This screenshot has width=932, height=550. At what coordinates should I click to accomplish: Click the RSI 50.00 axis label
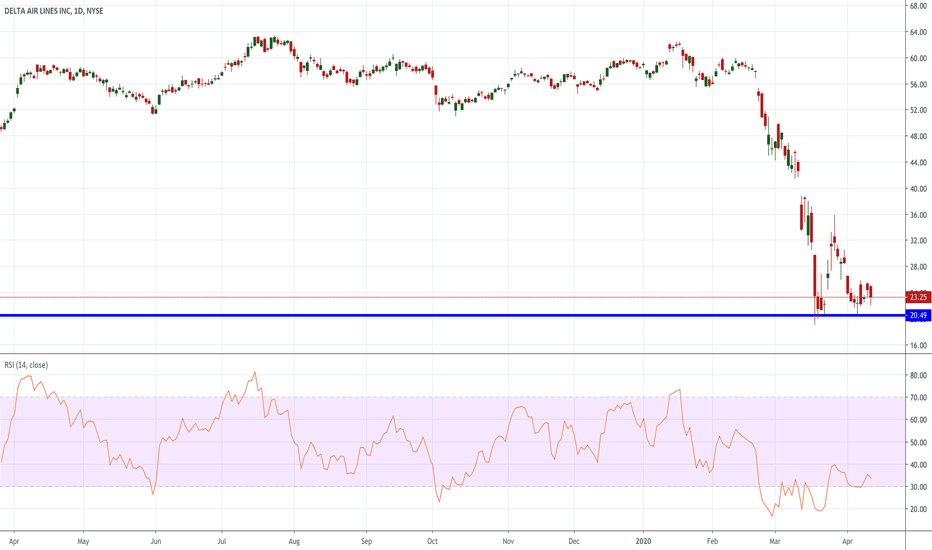918,442
